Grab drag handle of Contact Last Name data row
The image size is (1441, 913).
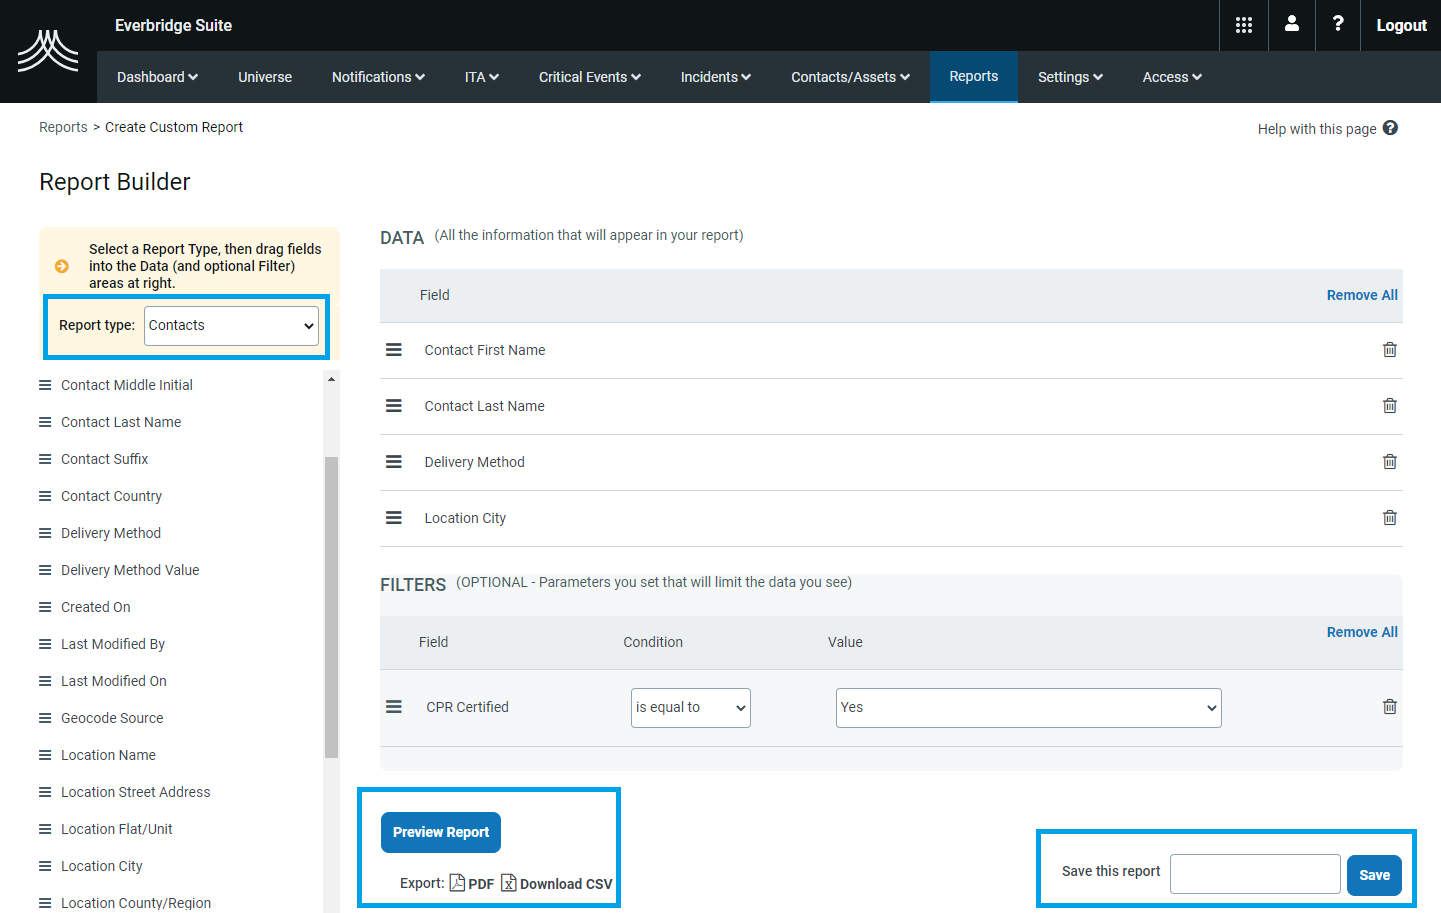394,406
